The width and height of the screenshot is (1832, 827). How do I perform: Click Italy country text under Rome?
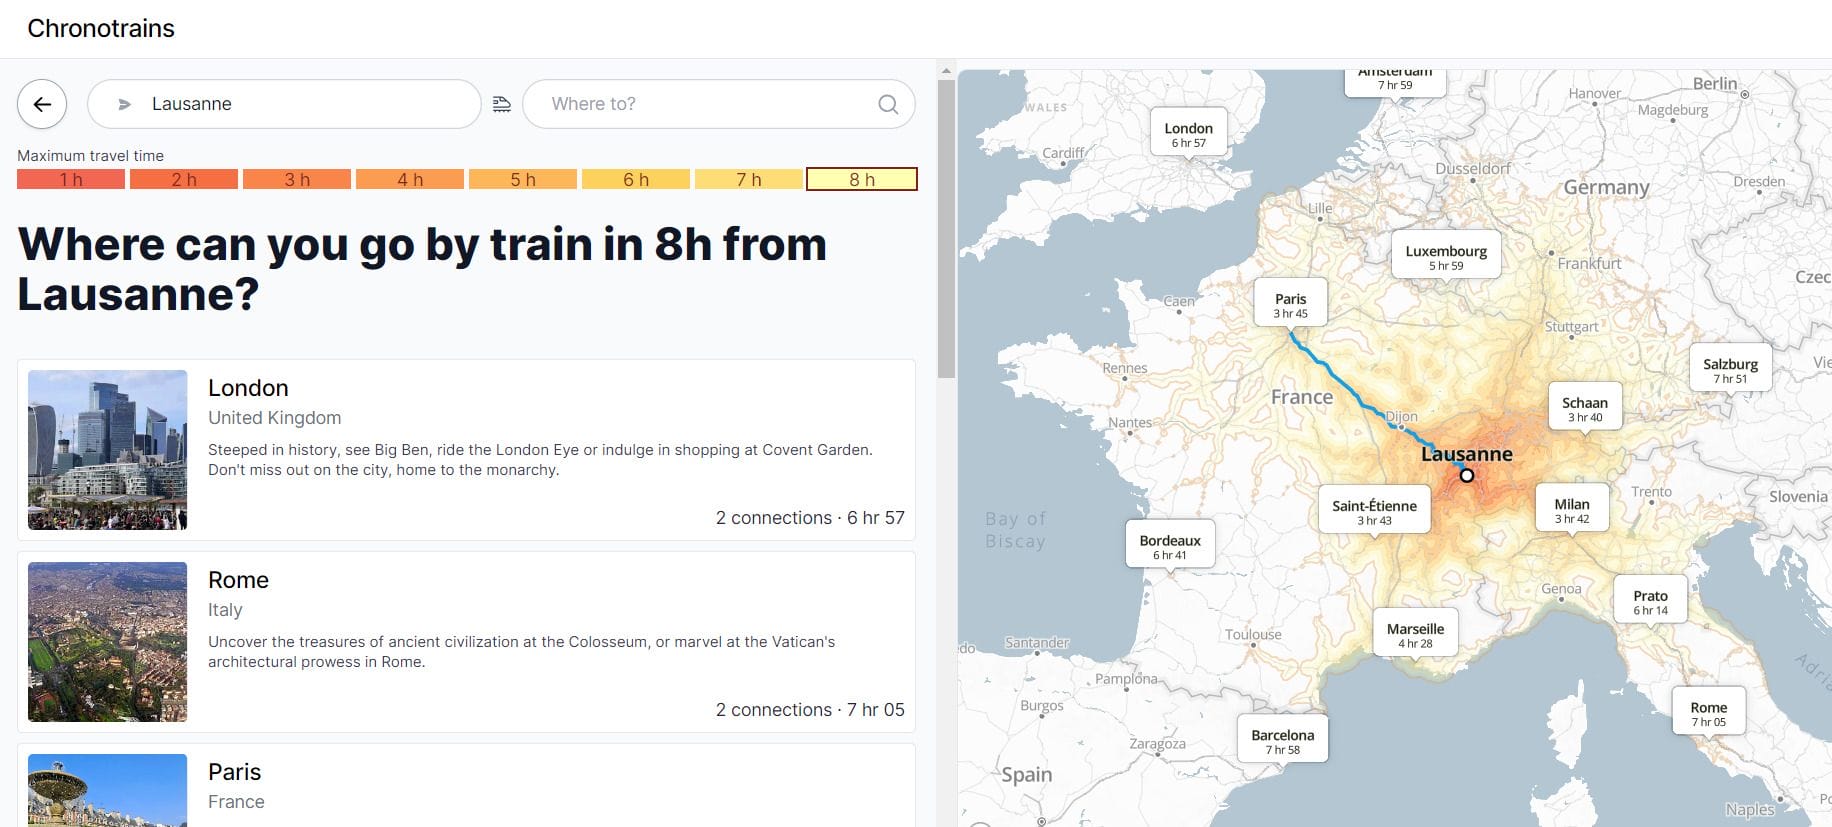coord(225,610)
